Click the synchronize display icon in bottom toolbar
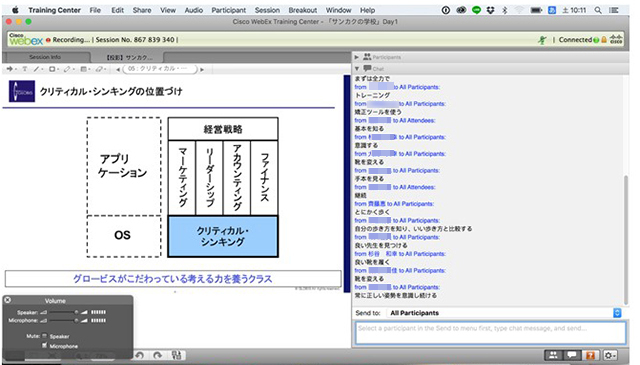Viewport: 640px width, 365px height. [176, 355]
